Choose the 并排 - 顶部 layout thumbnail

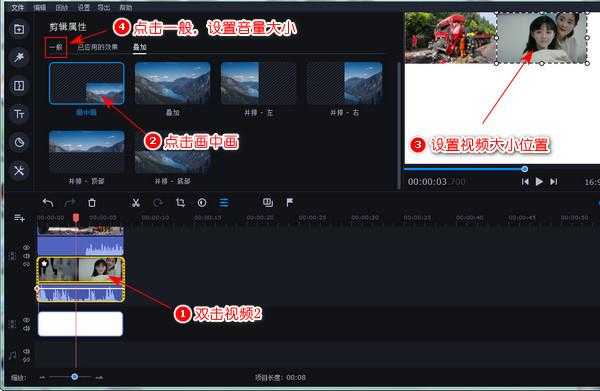pyautogui.click(x=86, y=152)
